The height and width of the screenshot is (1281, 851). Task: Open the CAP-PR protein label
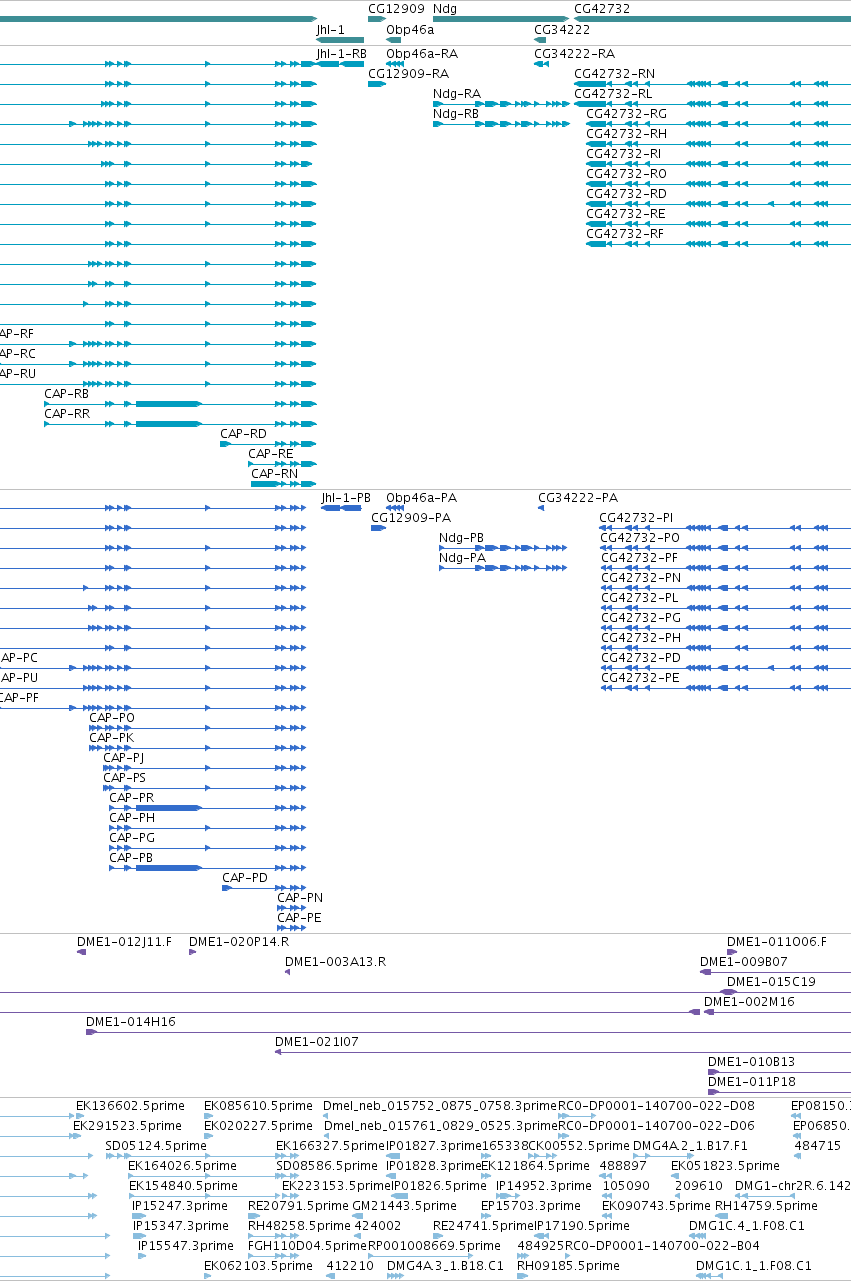[132, 797]
